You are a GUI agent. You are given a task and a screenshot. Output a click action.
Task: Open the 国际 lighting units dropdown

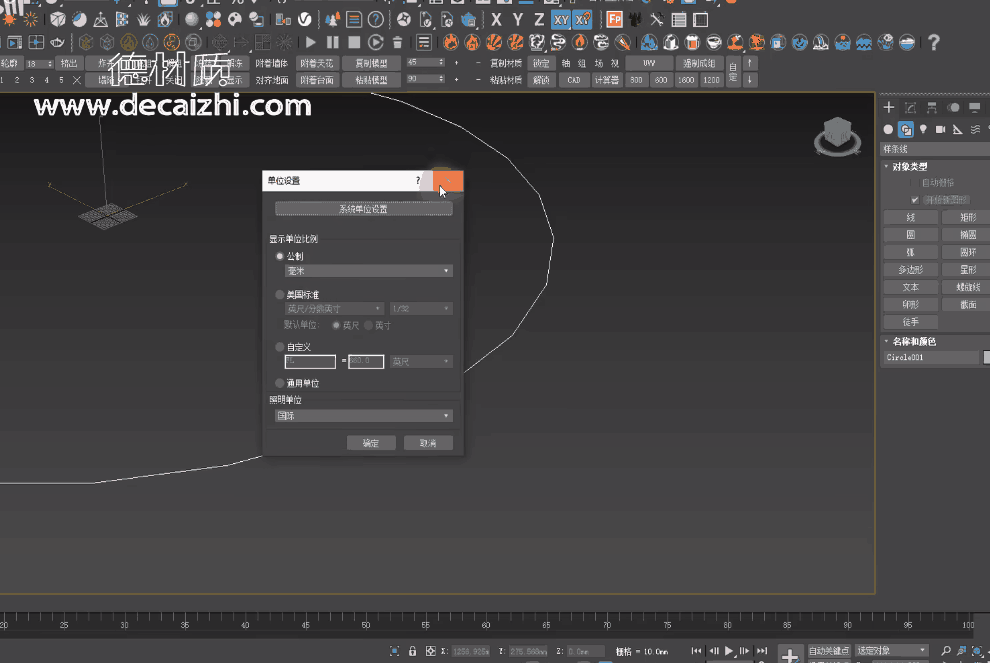[364, 415]
